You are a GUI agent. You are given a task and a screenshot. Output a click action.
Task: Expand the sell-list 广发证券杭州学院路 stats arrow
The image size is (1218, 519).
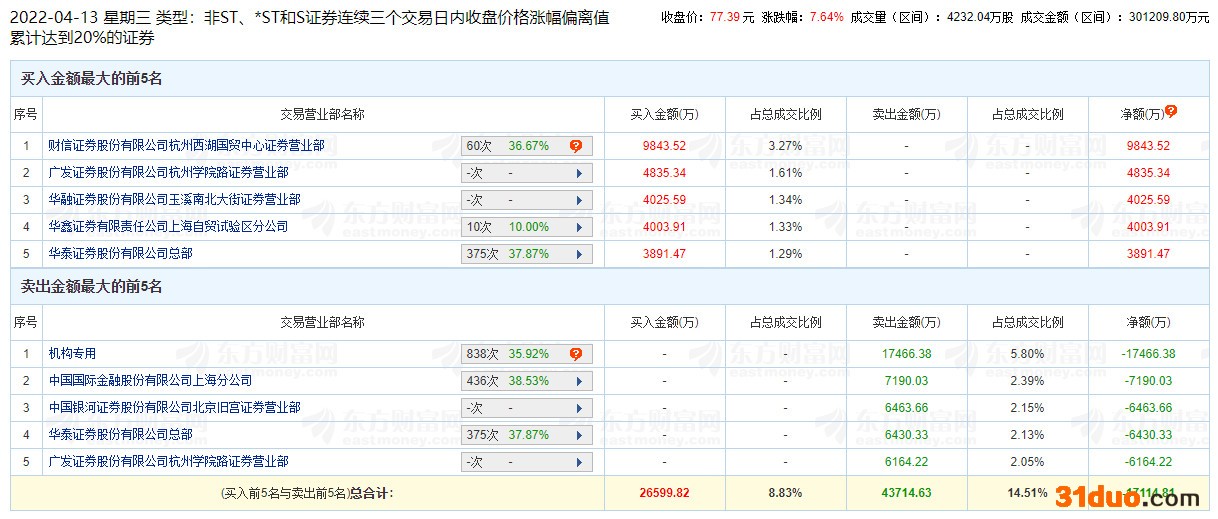[x=579, y=462]
